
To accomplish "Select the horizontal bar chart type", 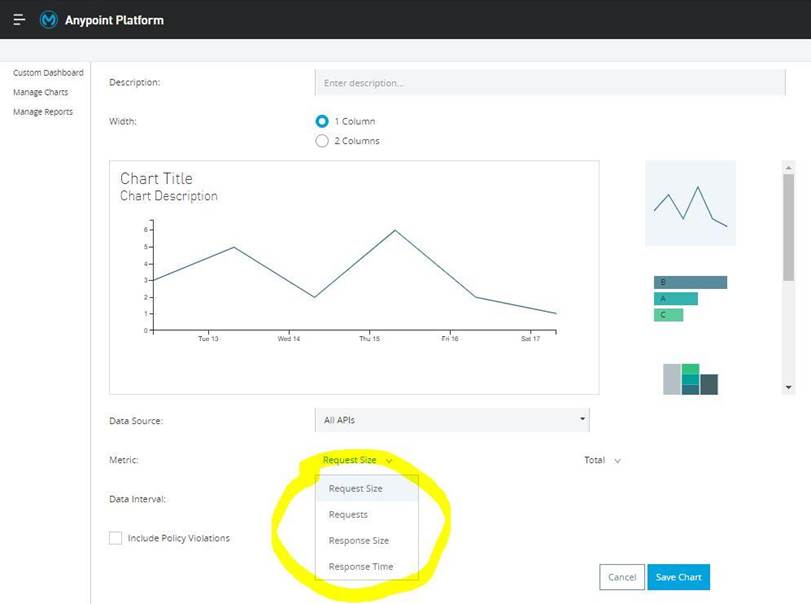I will (690, 298).
